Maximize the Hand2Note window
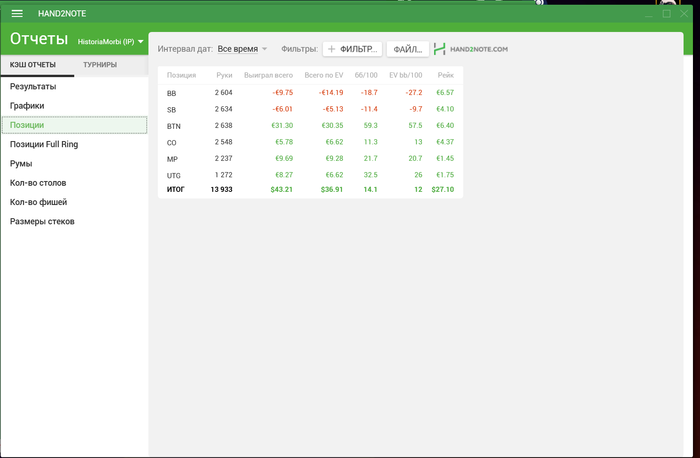 point(667,14)
